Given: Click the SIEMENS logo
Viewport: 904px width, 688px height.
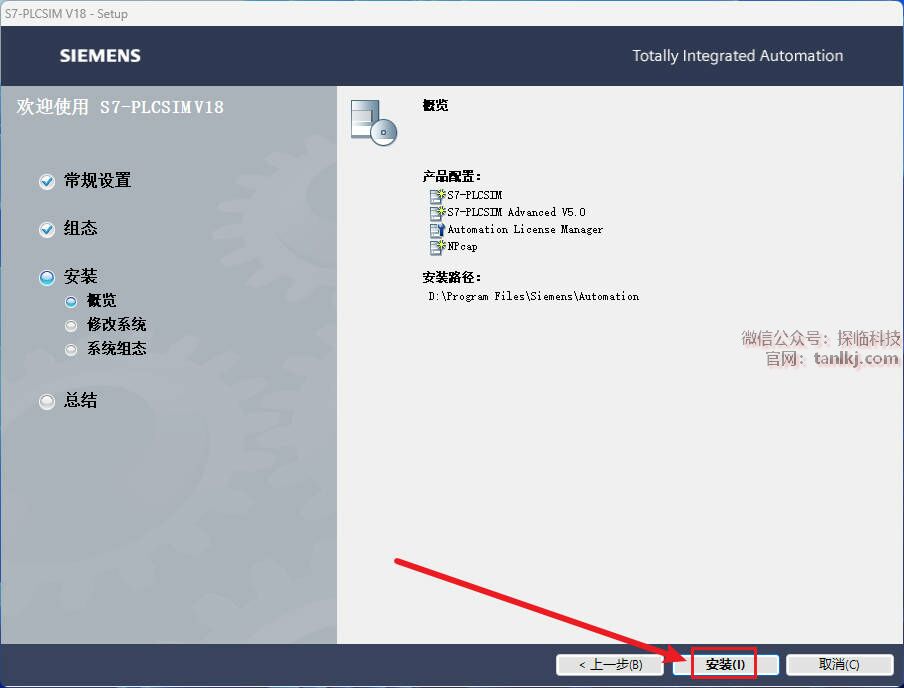Looking at the screenshot, I should click(100, 56).
